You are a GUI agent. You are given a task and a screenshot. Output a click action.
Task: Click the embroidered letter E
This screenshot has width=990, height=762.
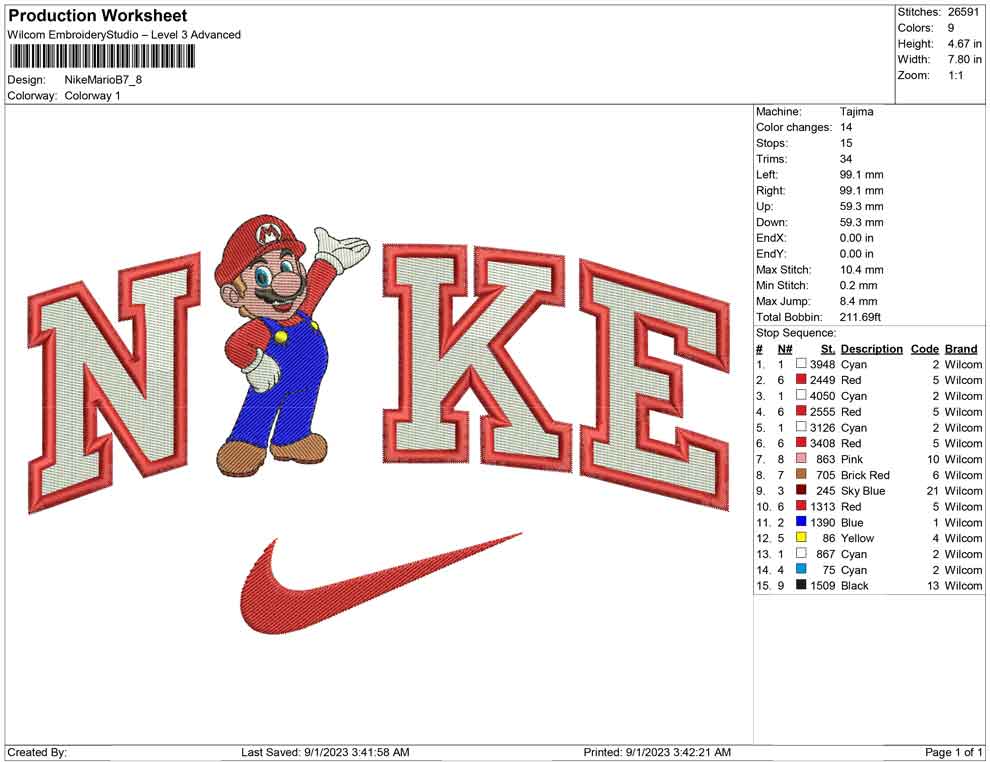(655, 384)
